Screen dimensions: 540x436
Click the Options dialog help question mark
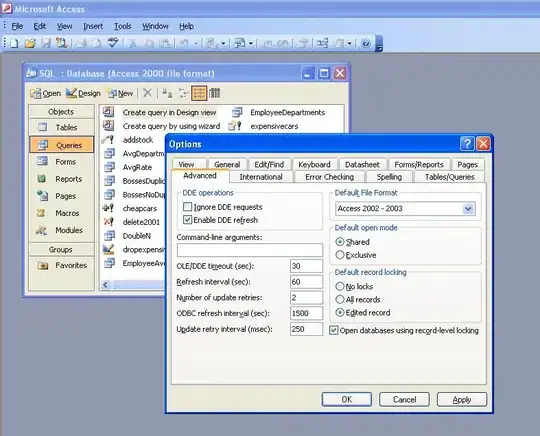click(x=467, y=144)
